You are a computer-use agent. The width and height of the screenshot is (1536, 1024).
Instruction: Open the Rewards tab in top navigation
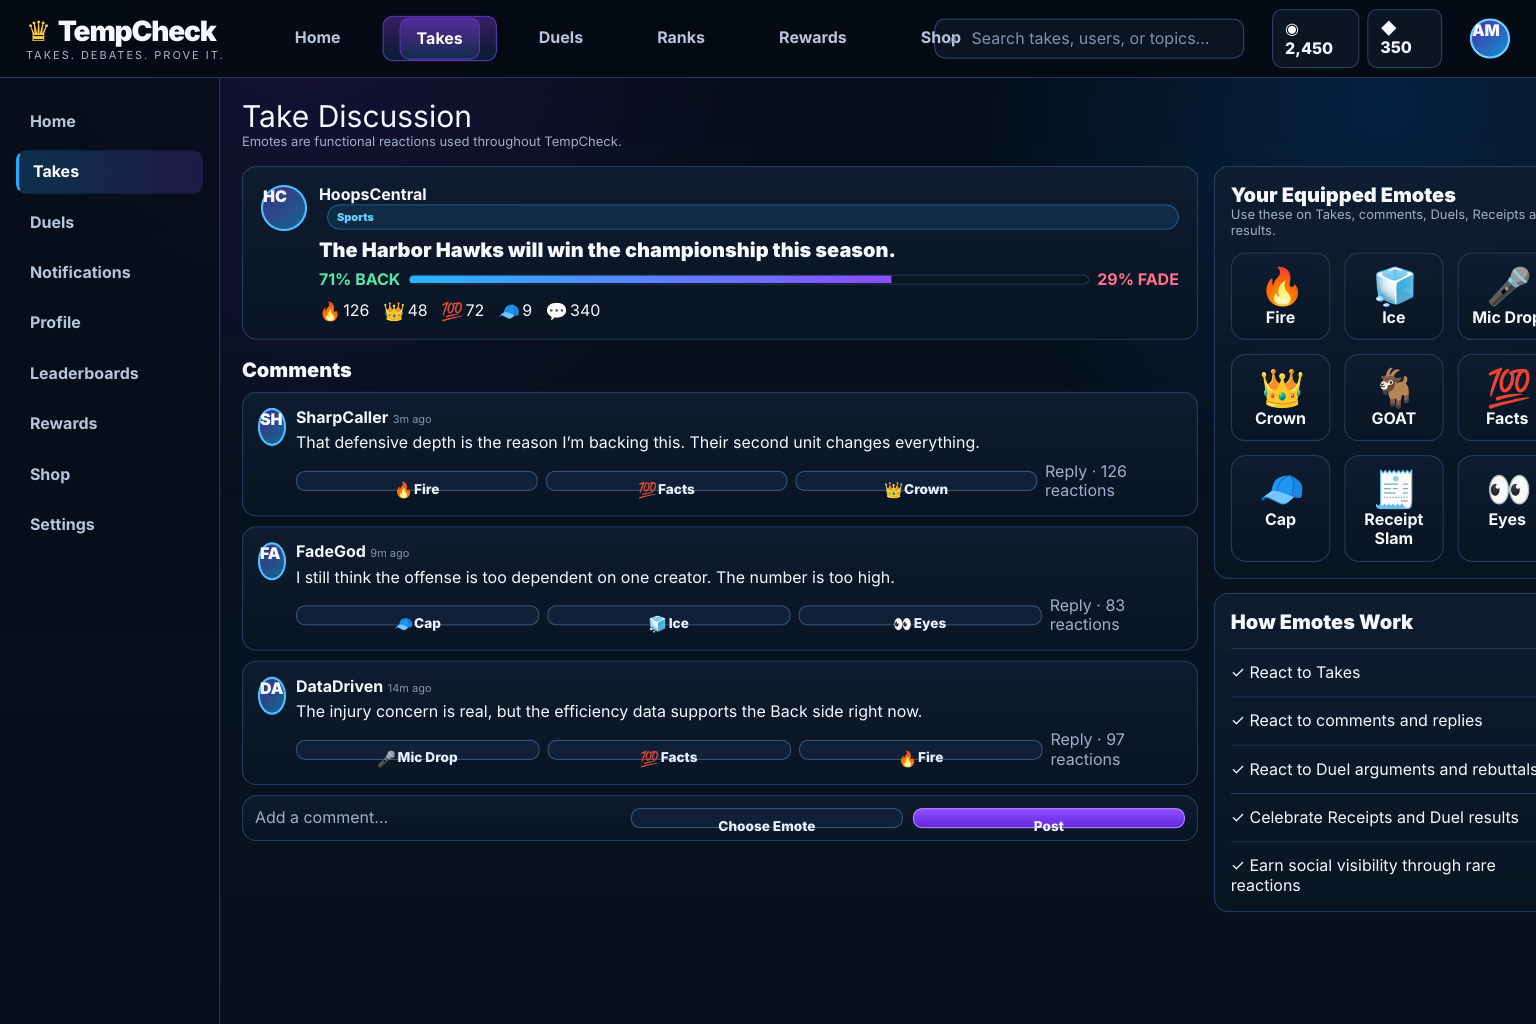(812, 38)
